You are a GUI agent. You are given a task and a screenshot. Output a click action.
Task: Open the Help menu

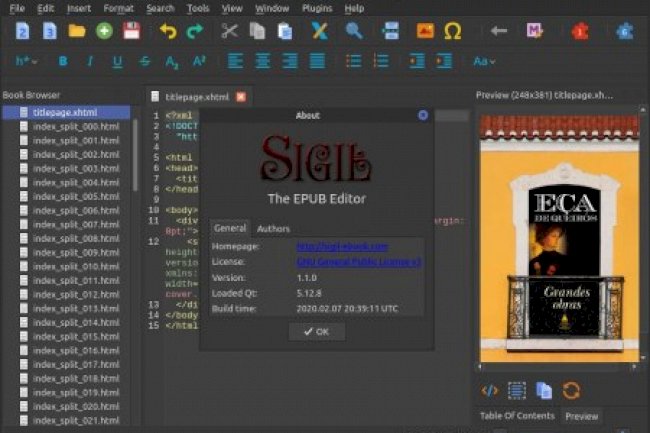click(354, 8)
